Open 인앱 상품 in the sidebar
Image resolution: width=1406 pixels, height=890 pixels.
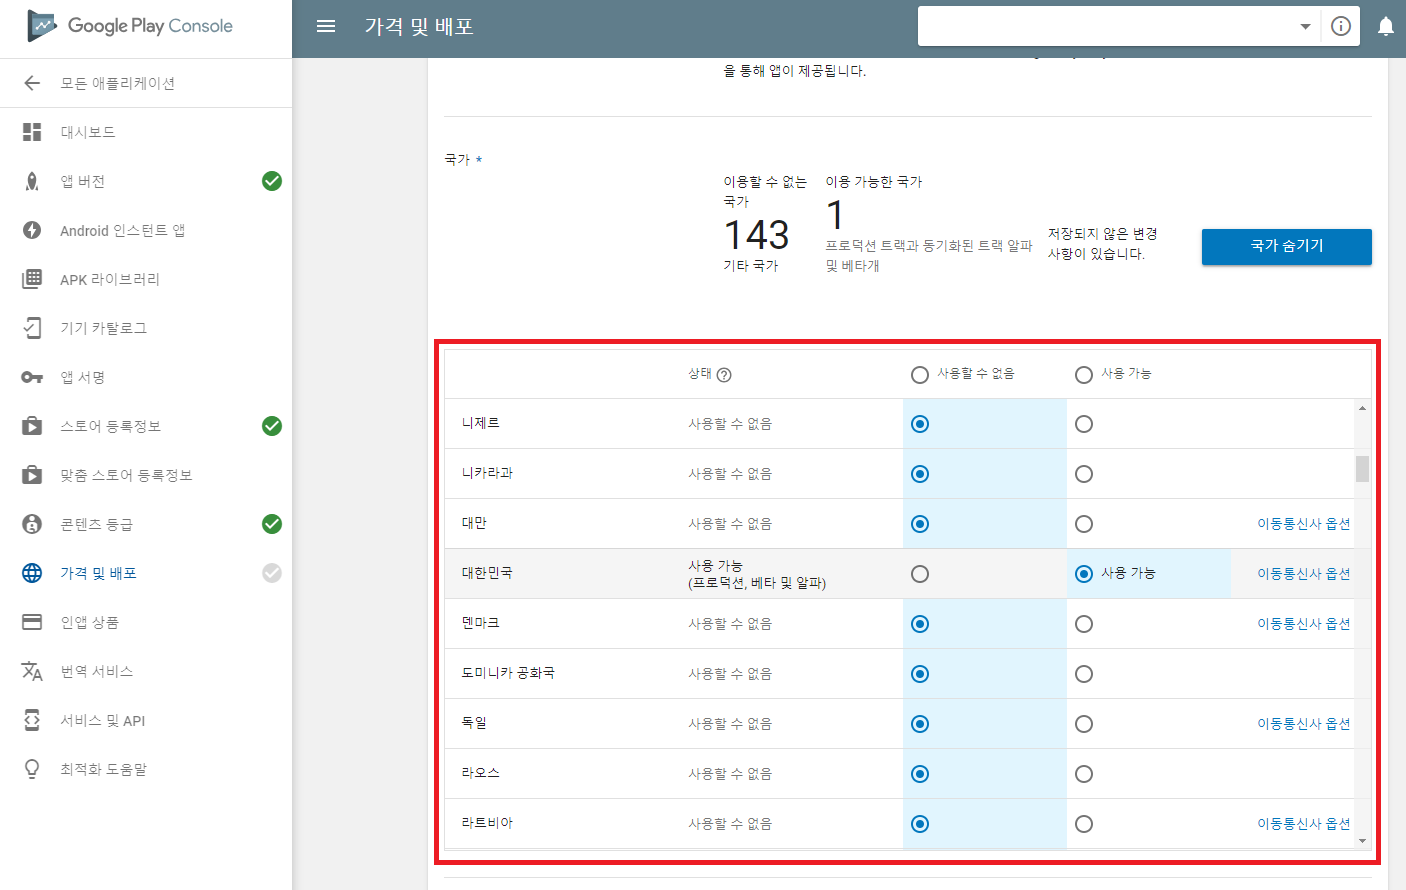pyautogui.click(x=89, y=622)
